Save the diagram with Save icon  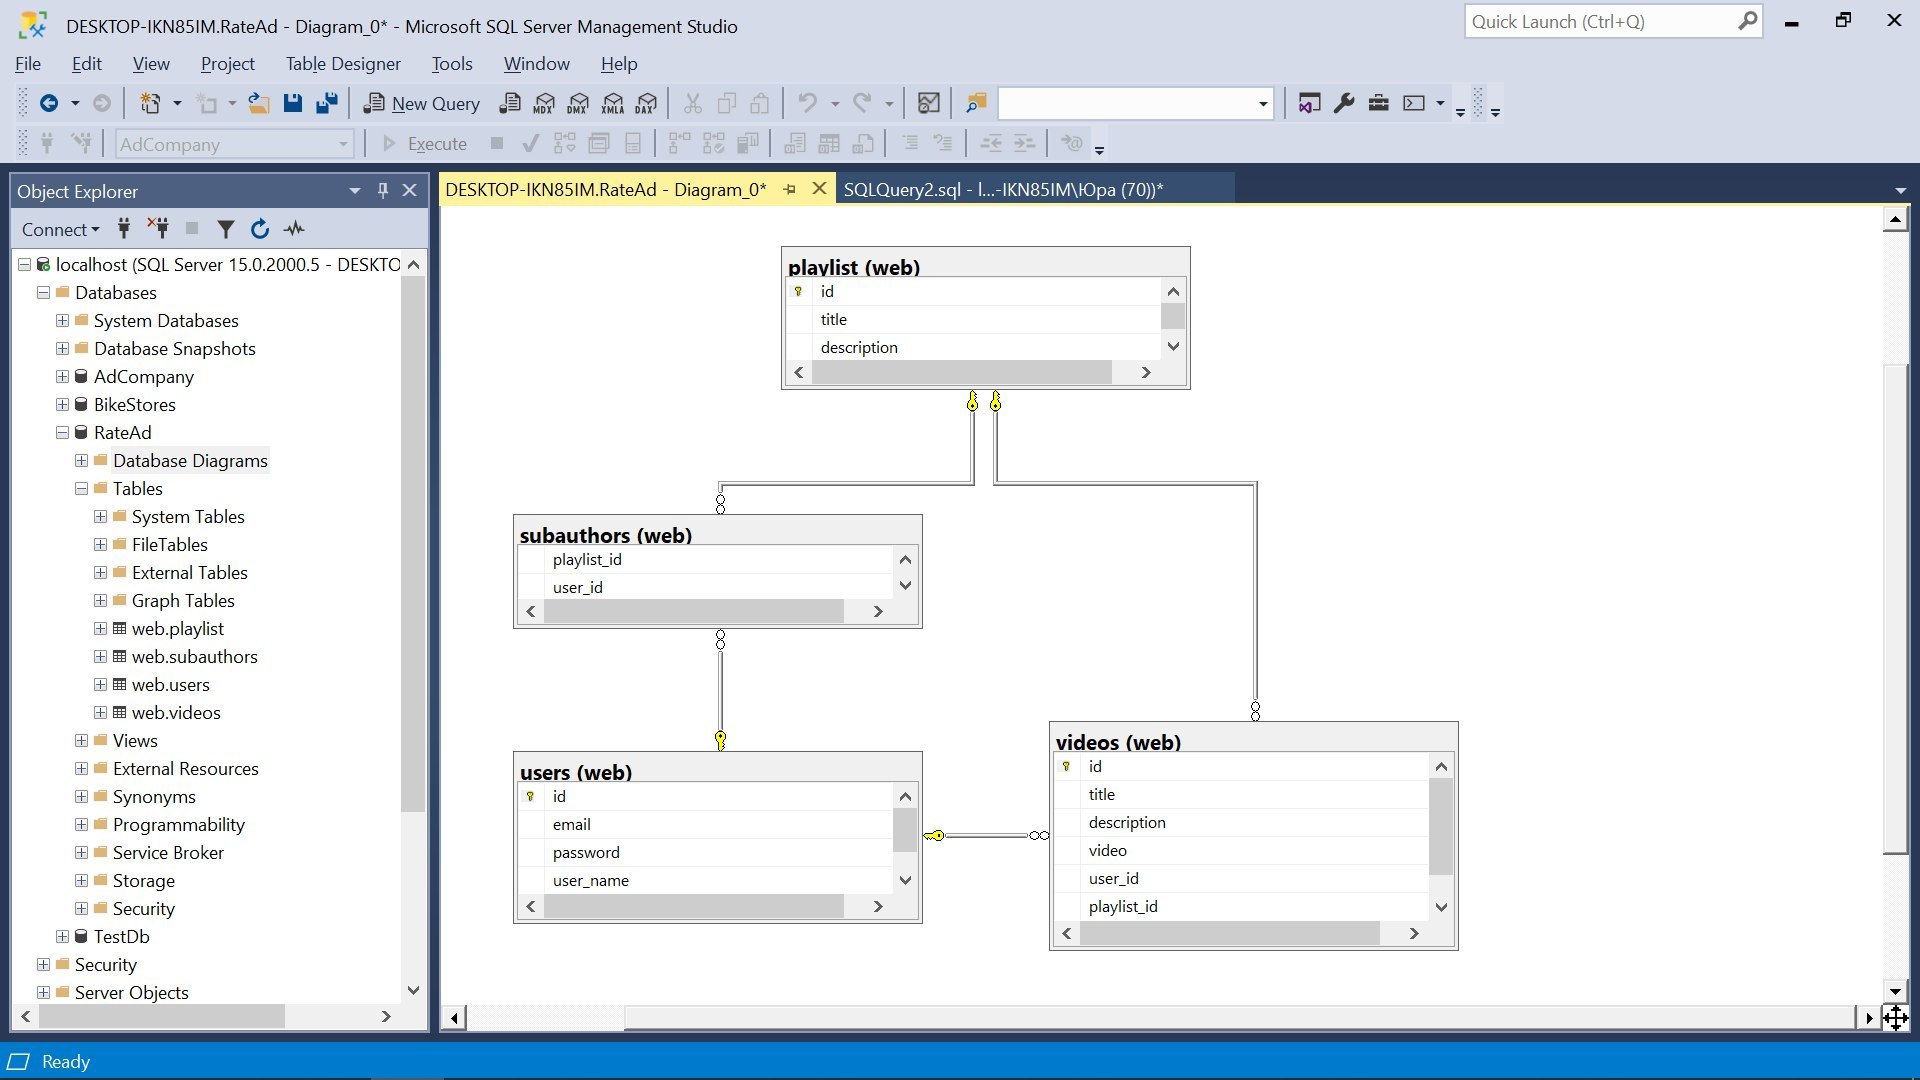(x=293, y=103)
